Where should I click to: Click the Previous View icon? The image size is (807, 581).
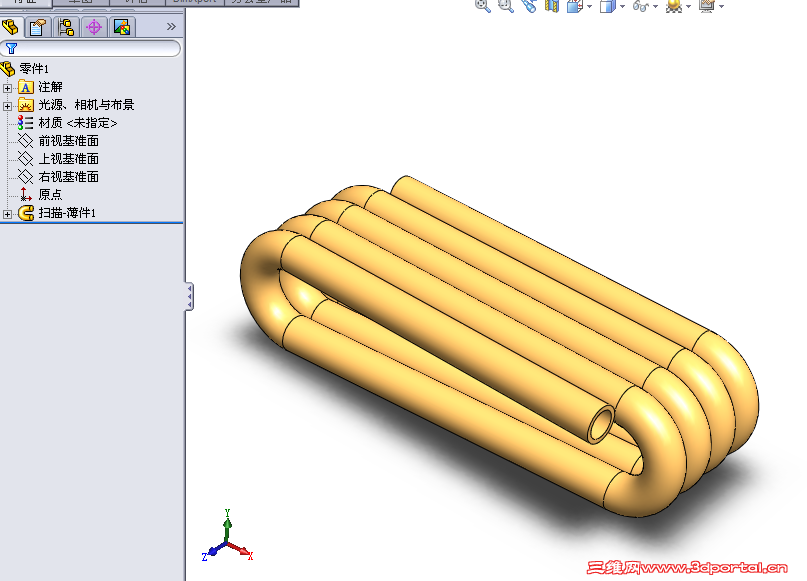click(529, 6)
